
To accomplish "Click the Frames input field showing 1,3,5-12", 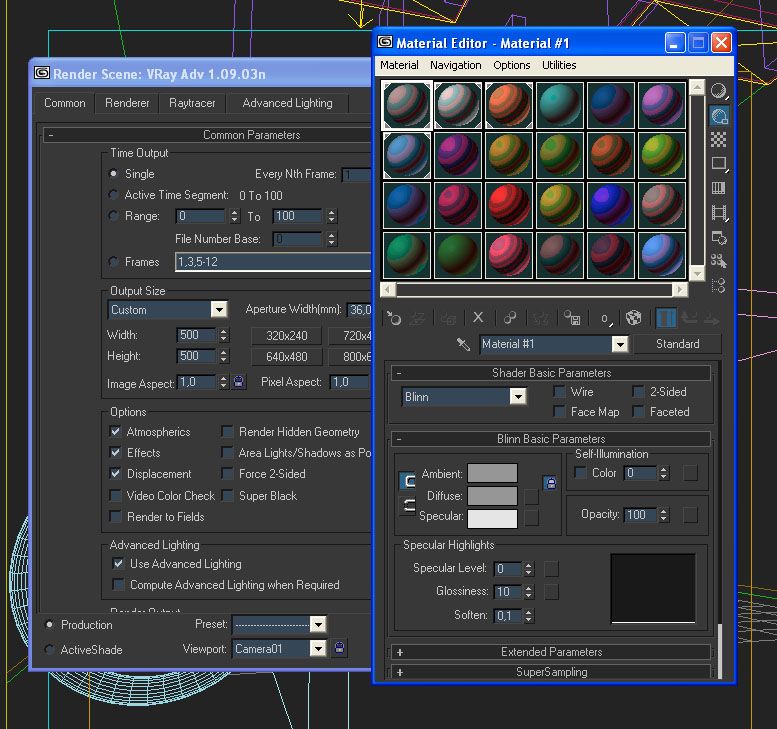I will (273, 261).
